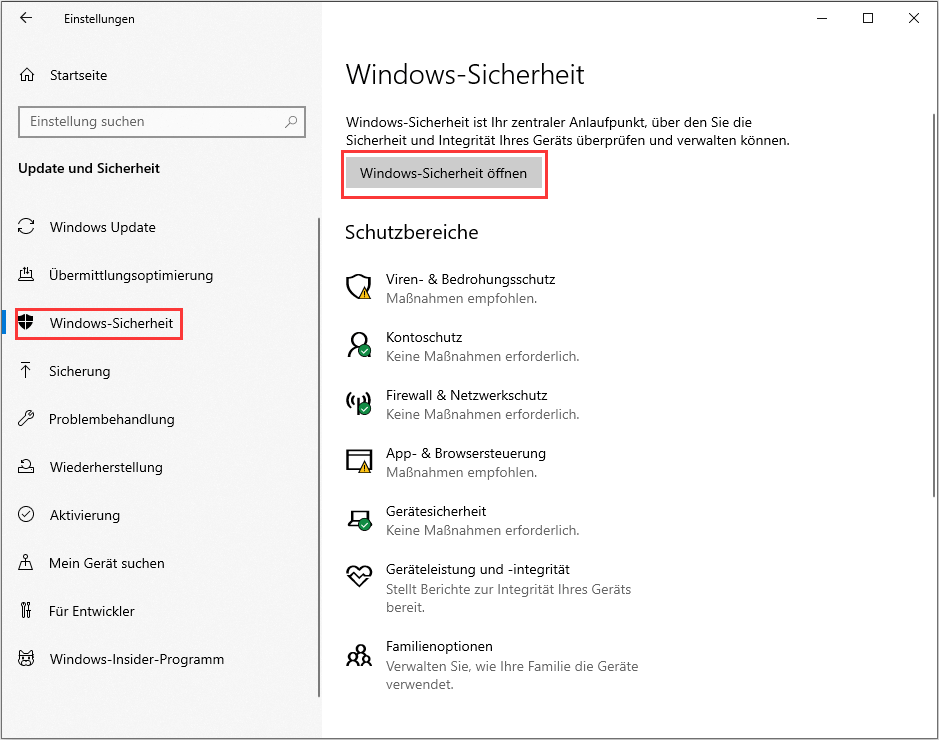Viewport: 939px width, 740px height.
Task: Open Firewall & Netzwerkschutz icon
Action: pyautogui.click(x=358, y=403)
